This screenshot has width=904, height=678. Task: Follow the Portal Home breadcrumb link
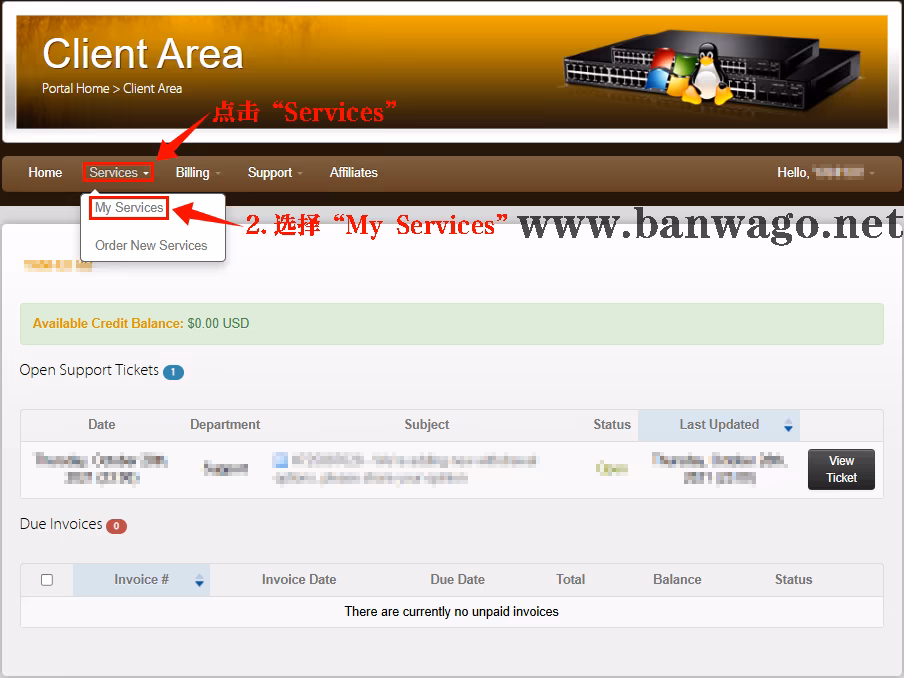click(x=75, y=88)
